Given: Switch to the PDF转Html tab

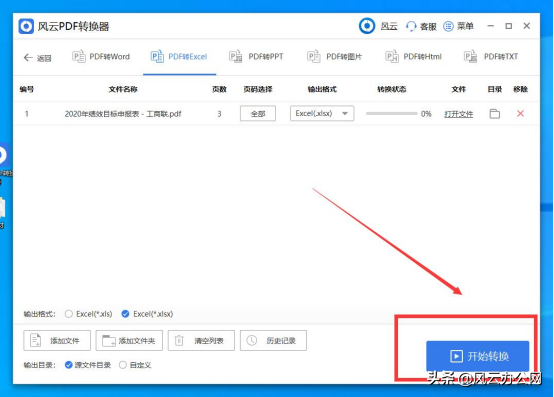Looking at the screenshot, I should coord(413,57).
